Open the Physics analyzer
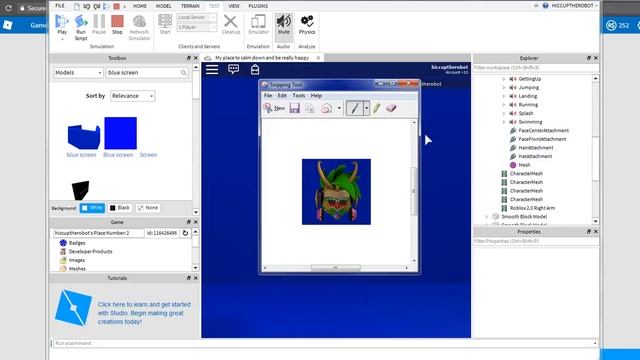The width and height of the screenshot is (640, 360). [307, 21]
